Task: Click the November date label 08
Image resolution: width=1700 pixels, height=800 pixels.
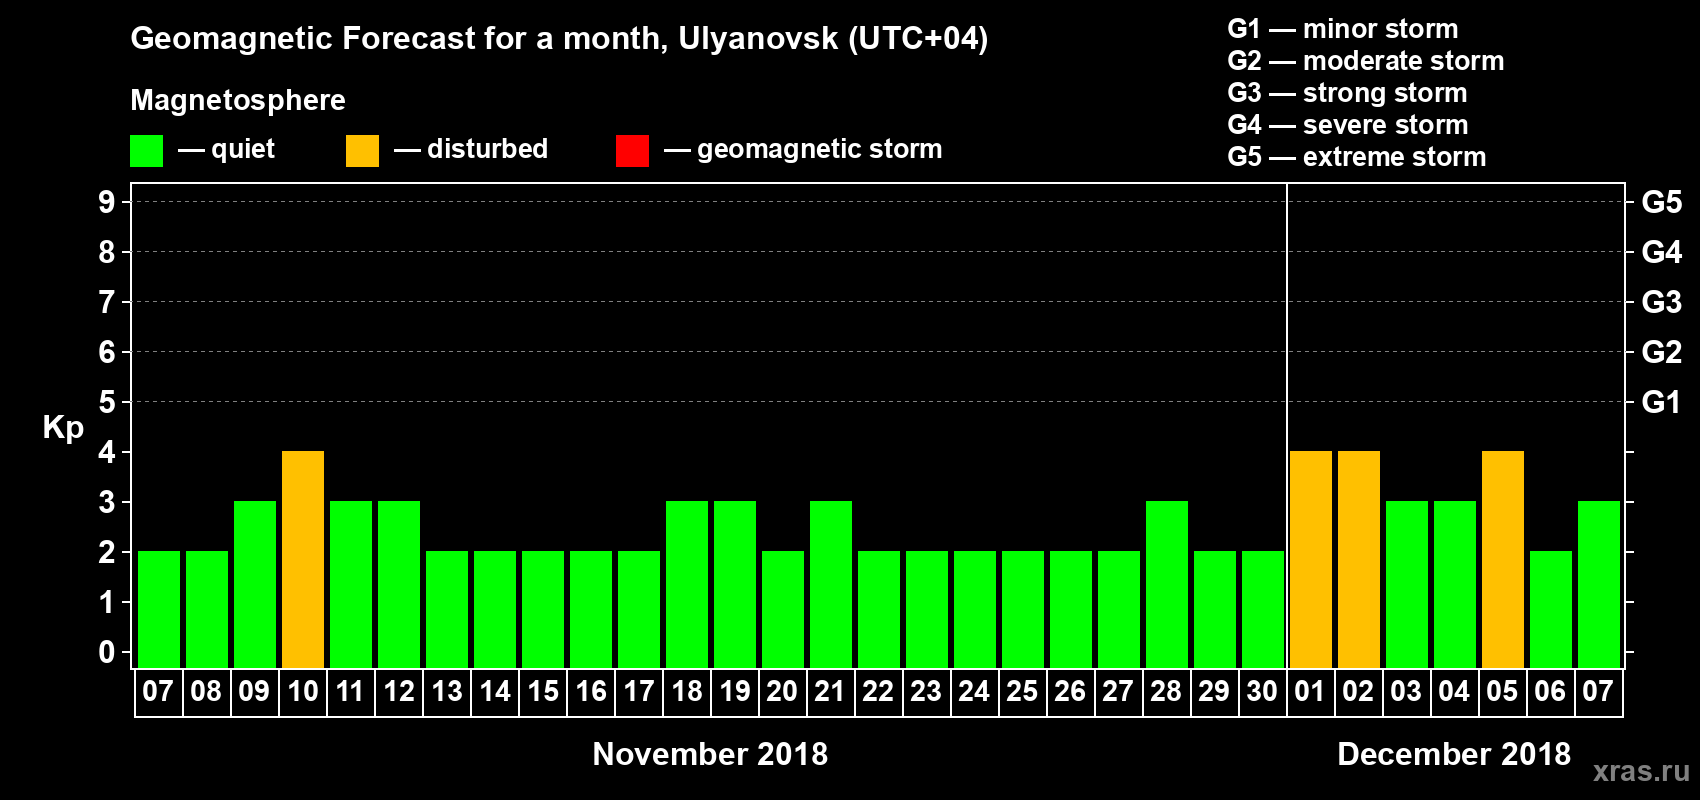Action: click(x=206, y=691)
